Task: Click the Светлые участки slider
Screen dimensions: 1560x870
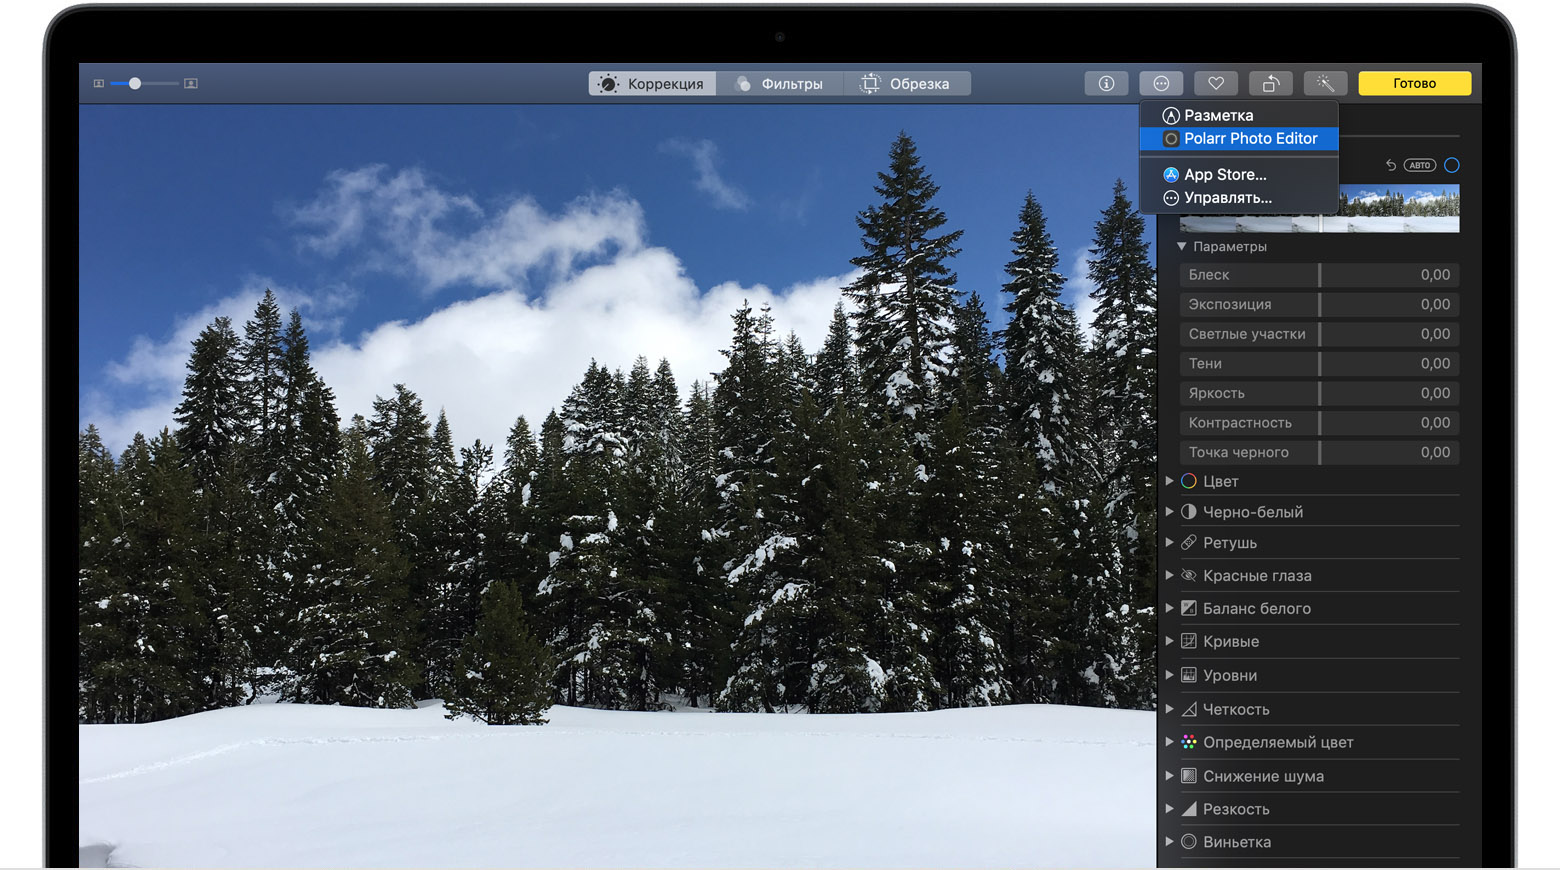Action: [x=1319, y=334]
